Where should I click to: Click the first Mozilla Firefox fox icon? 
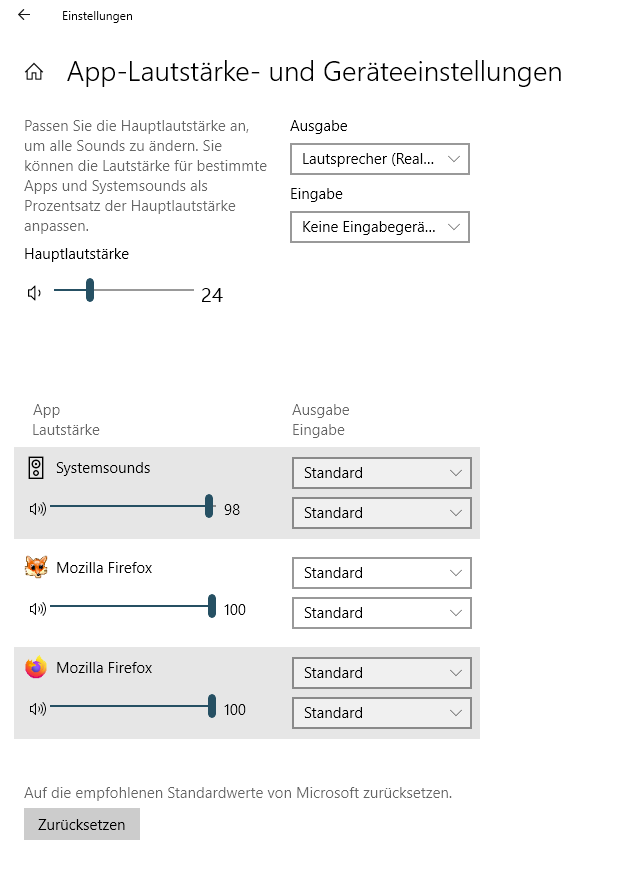pyautogui.click(x=36, y=568)
